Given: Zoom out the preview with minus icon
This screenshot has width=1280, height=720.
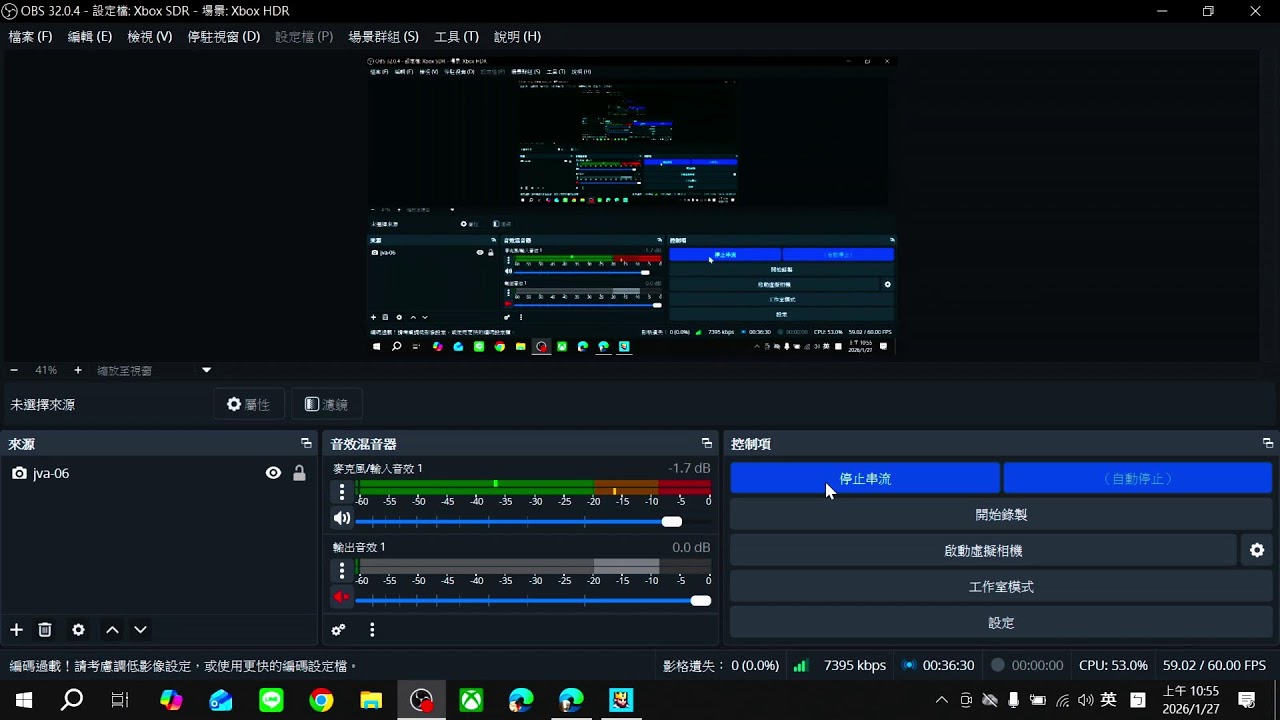Looking at the screenshot, I should (14, 370).
